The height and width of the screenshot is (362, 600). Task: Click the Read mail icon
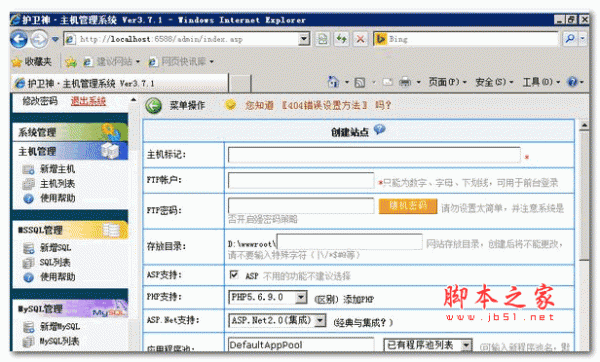pos(388,82)
